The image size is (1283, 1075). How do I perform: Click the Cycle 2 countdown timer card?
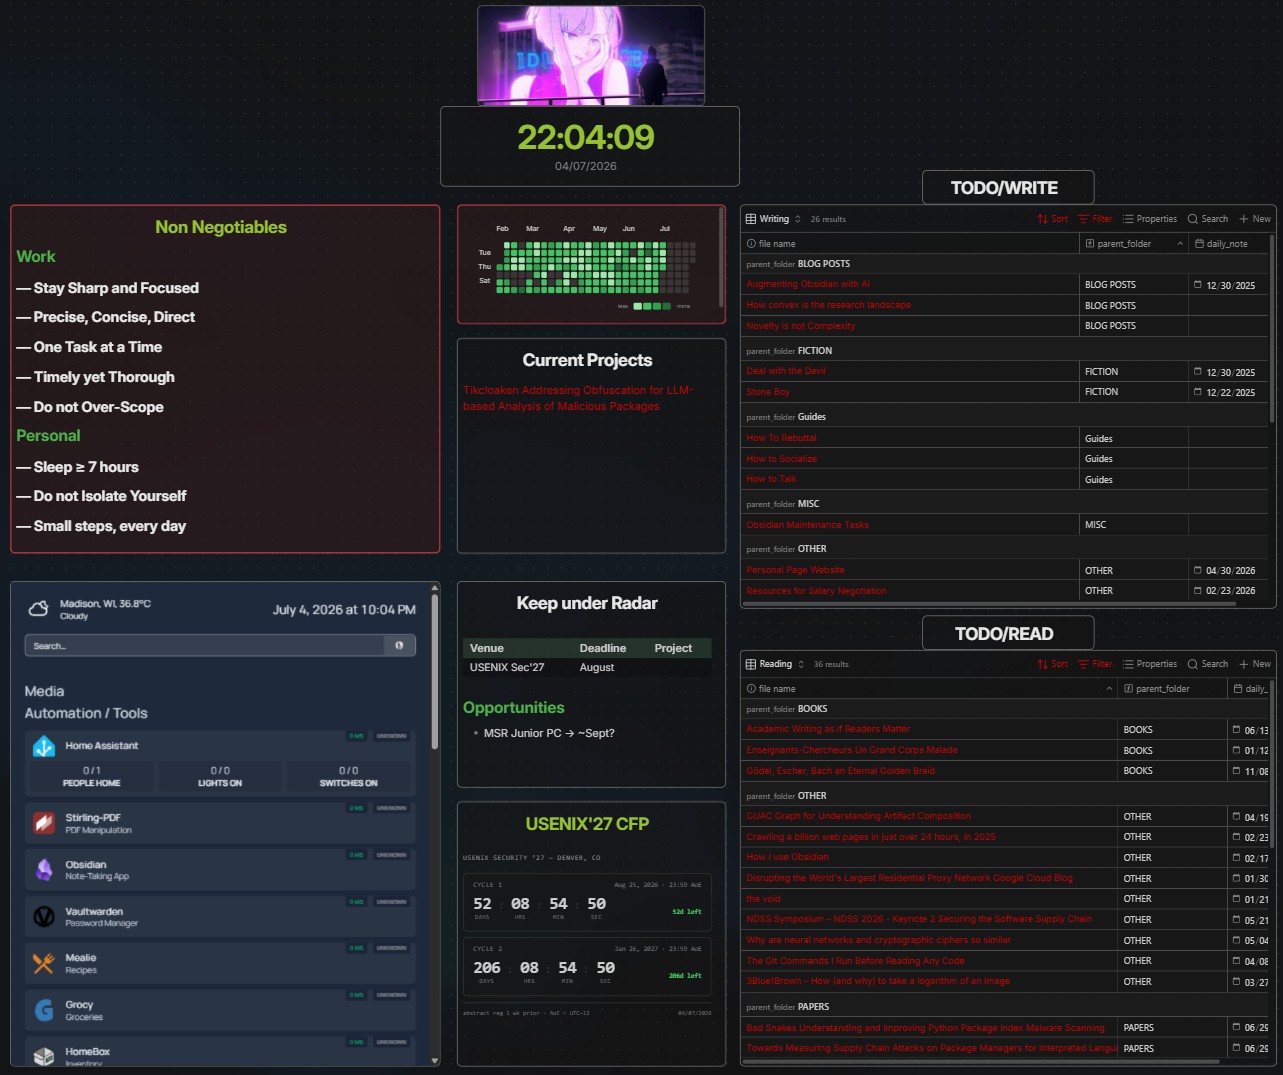587,966
